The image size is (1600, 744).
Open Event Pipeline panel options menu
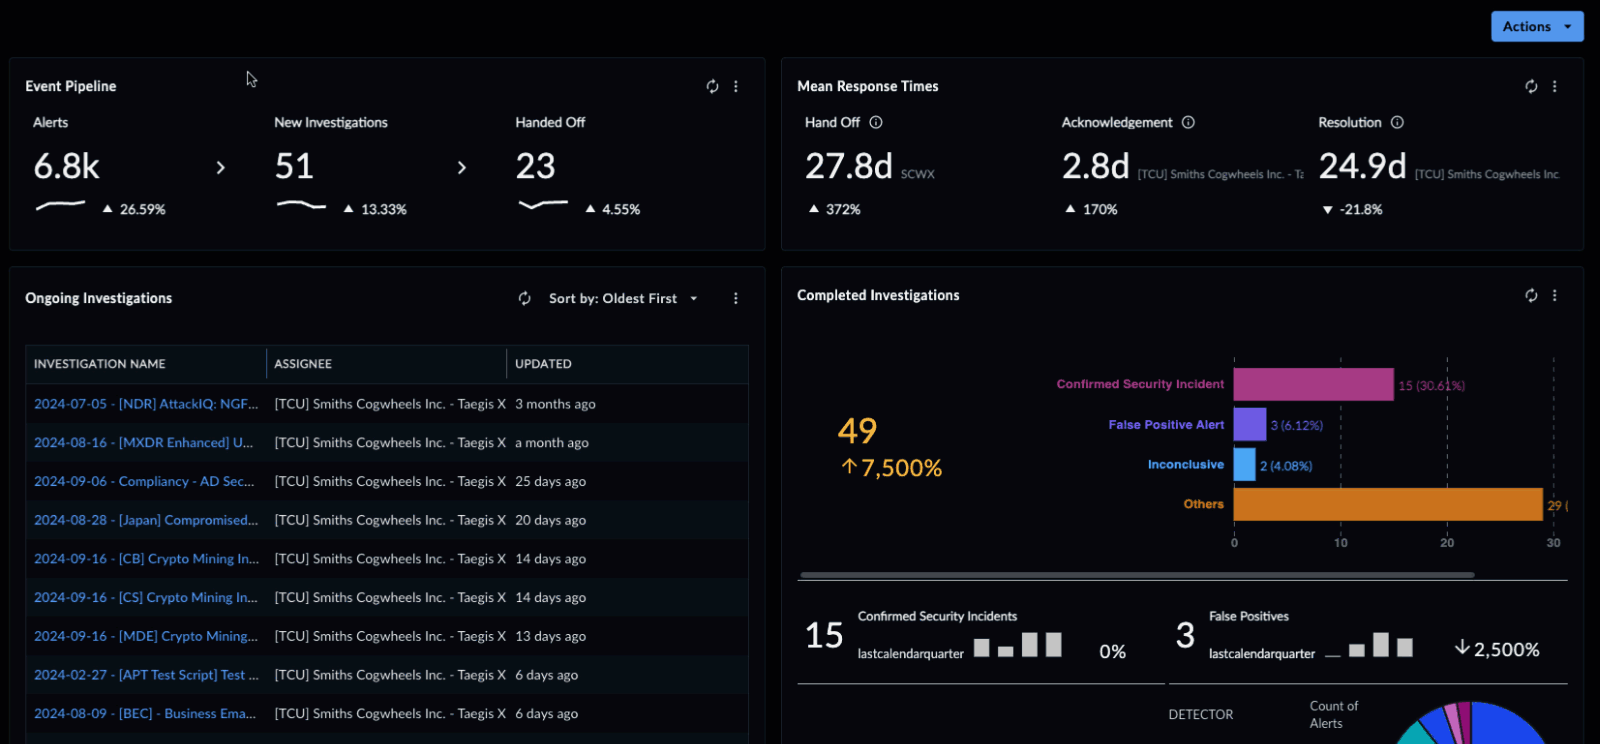[x=736, y=87]
